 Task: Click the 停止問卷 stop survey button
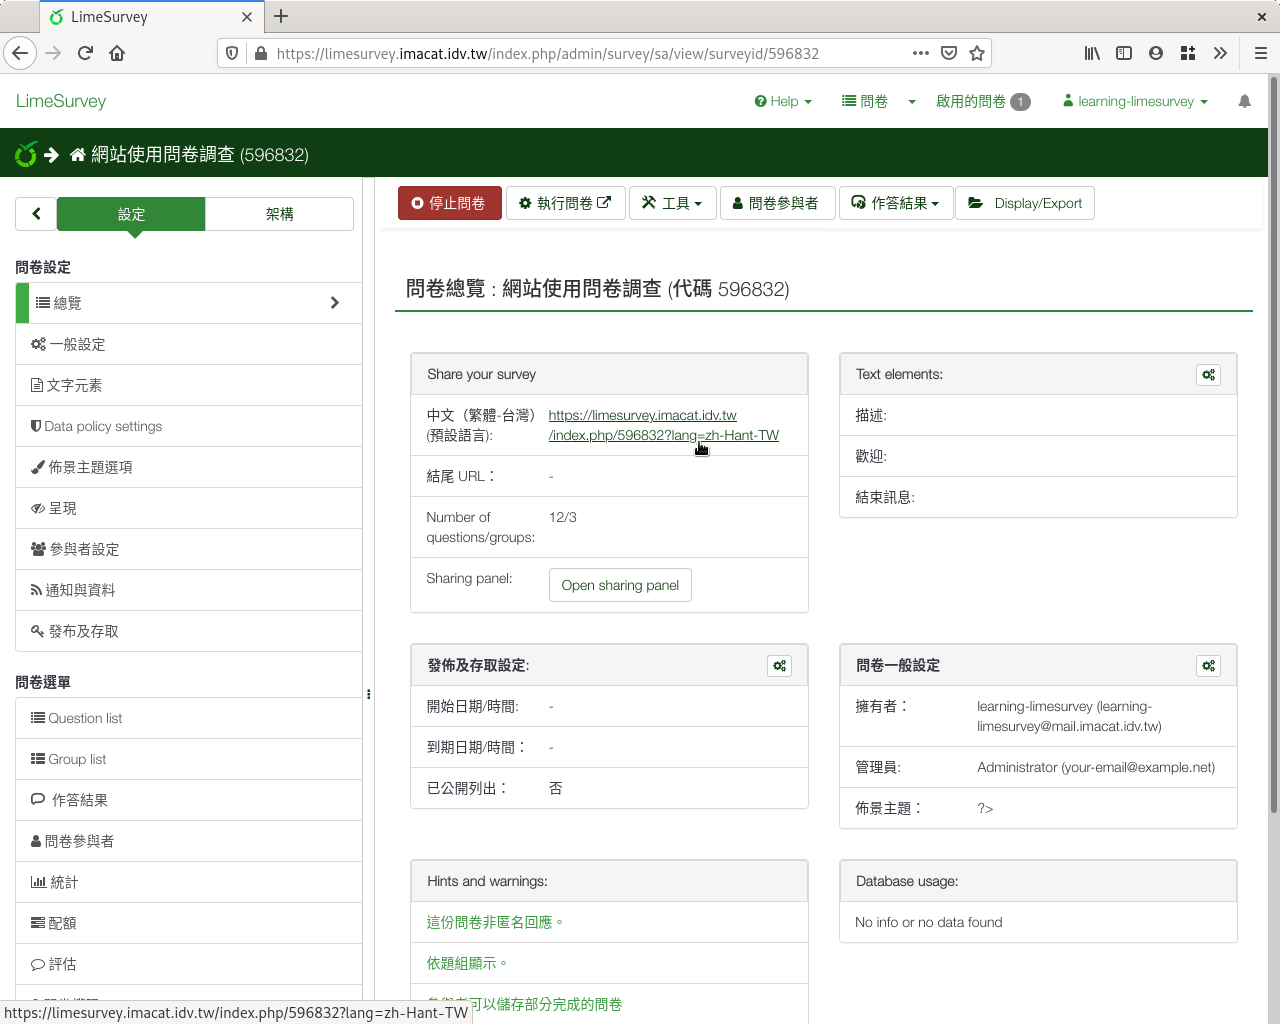[x=450, y=203]
